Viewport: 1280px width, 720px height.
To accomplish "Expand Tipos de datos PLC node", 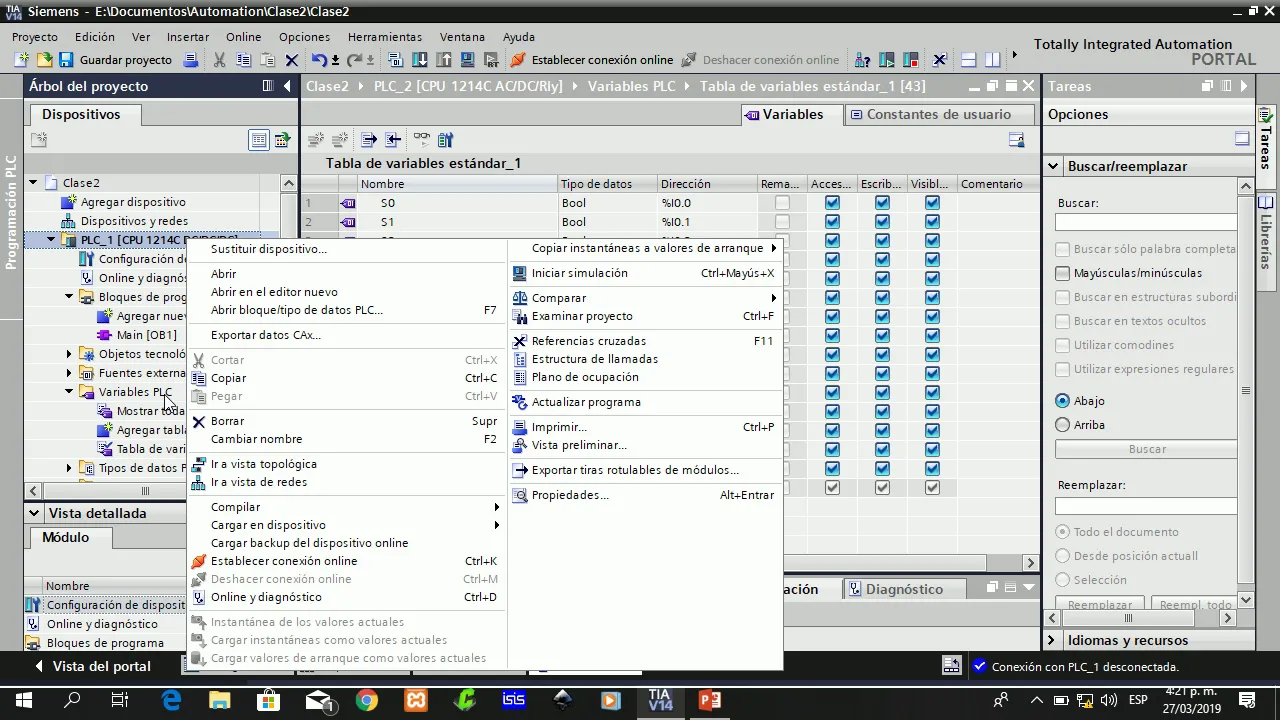I will pyautogui.click(x=69, y=468).
